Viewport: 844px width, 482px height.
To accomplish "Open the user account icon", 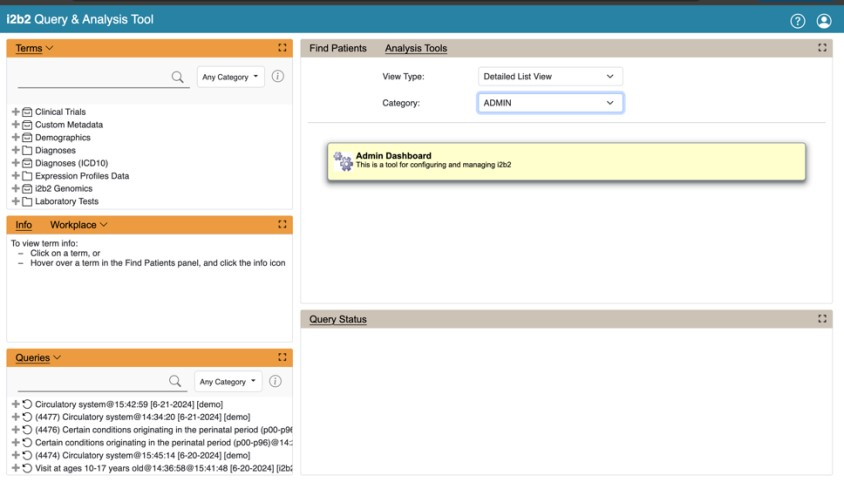I will [824, 21].
